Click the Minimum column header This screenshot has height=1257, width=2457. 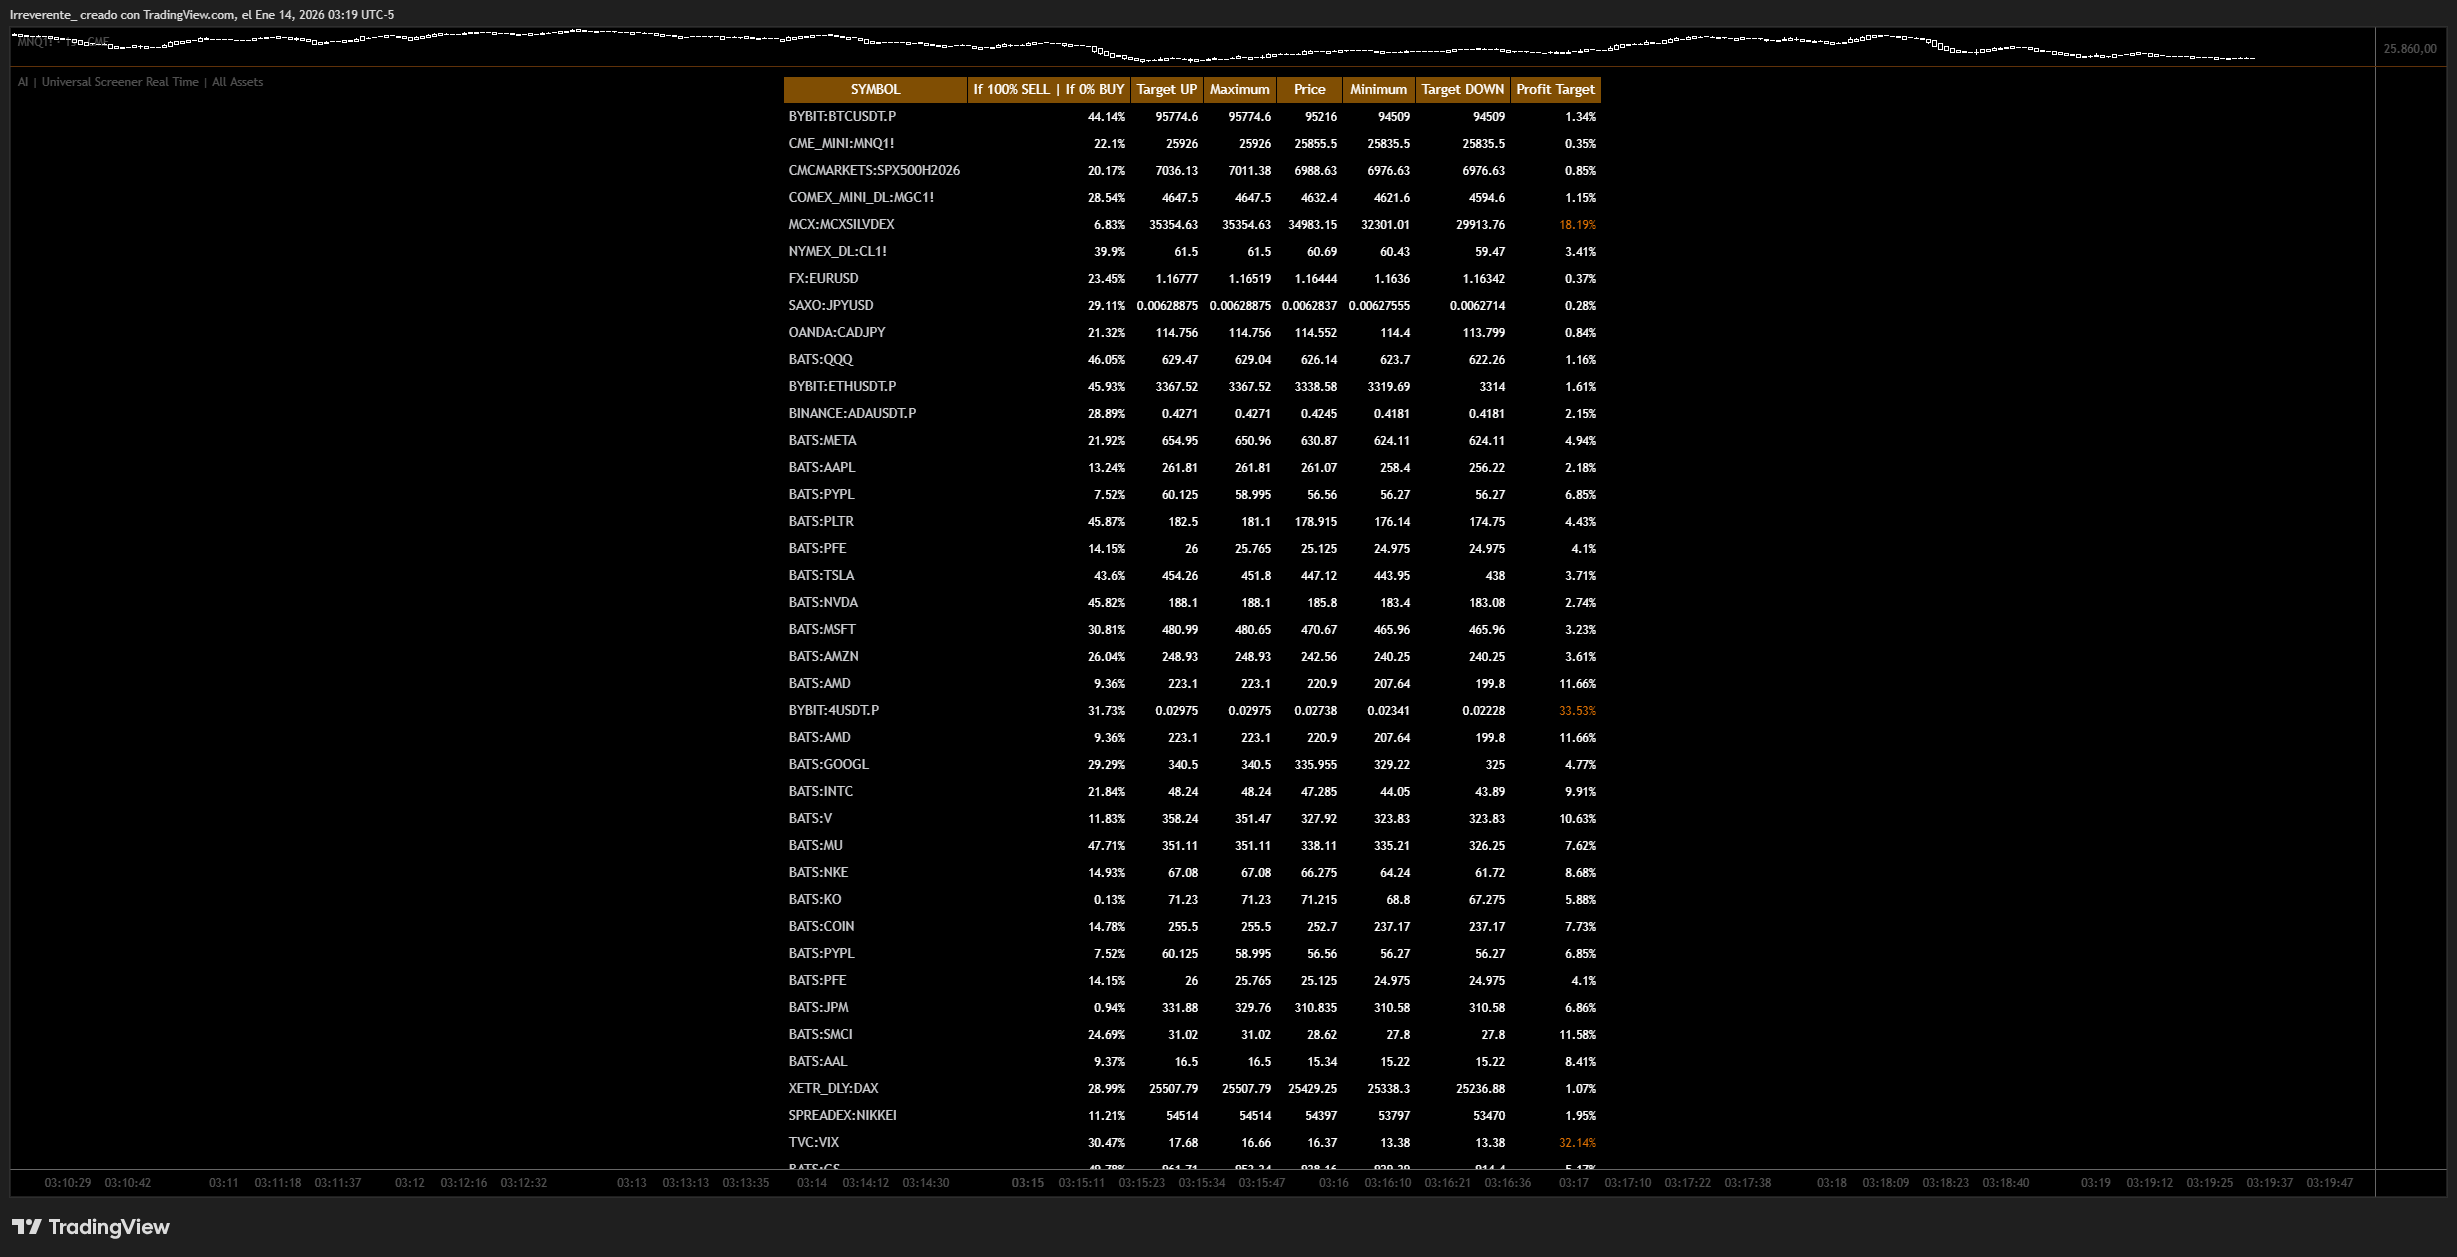click(x=1378, y=90)
